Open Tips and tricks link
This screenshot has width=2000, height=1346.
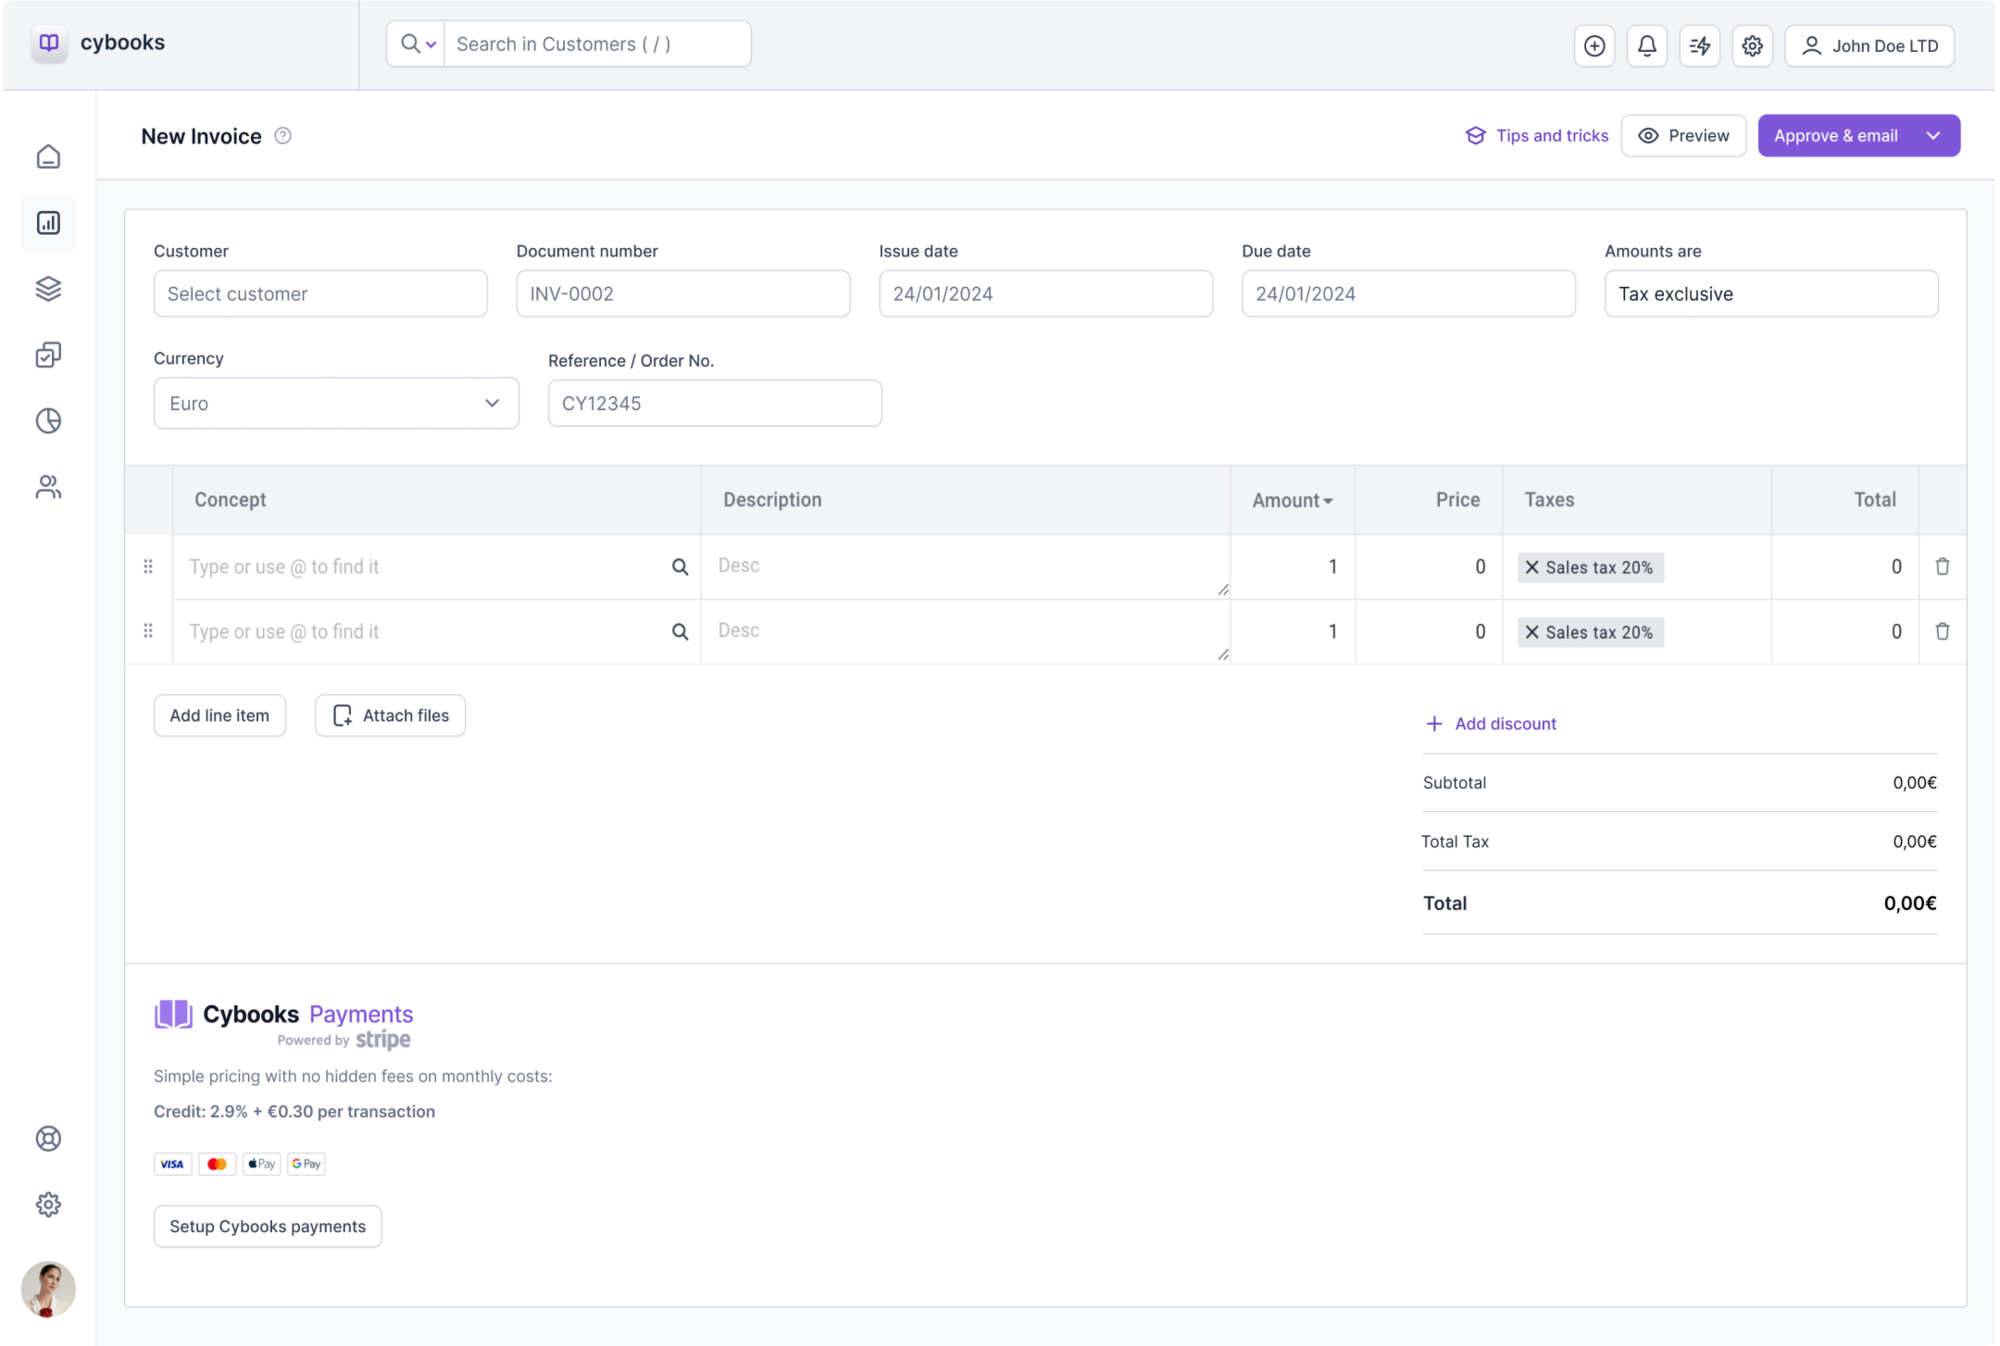(x=1537, y=136)
